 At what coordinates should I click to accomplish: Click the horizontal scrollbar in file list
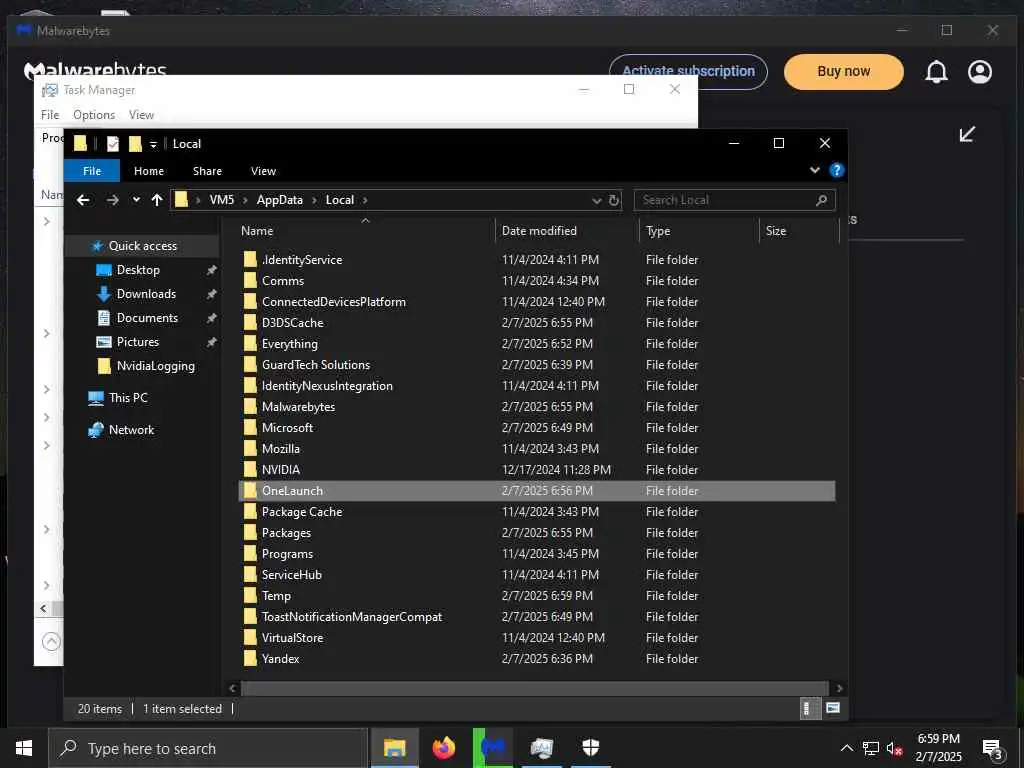click(x=534, y=688)
